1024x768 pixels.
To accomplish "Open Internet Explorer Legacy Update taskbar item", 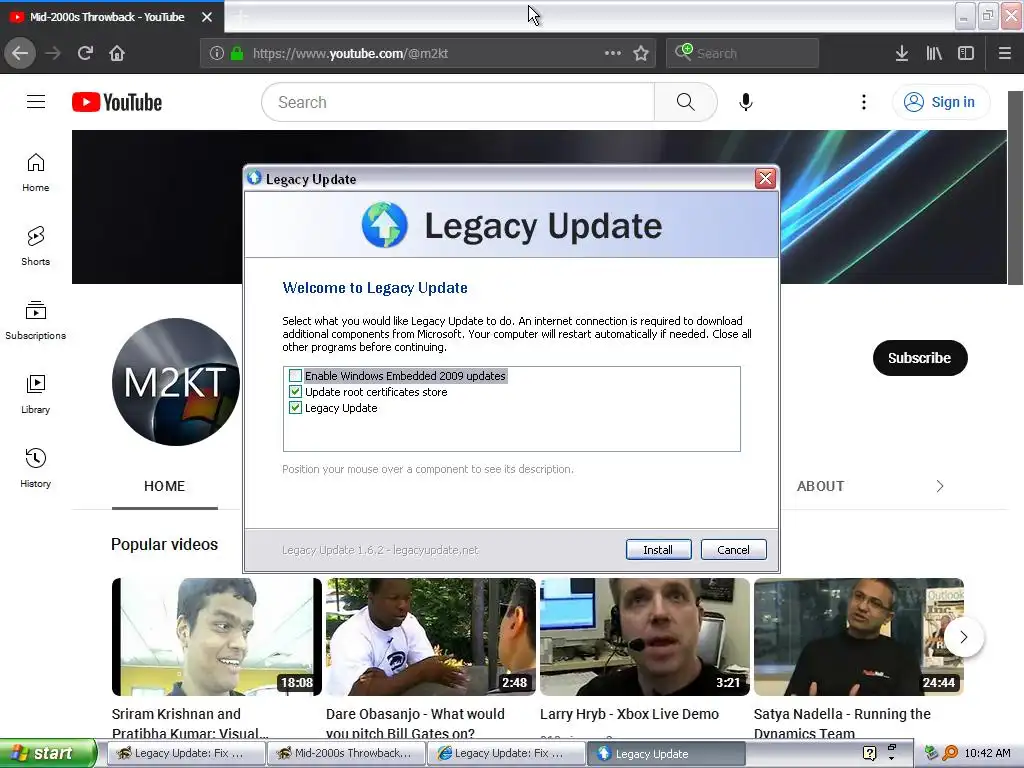I will click(506, 754).
